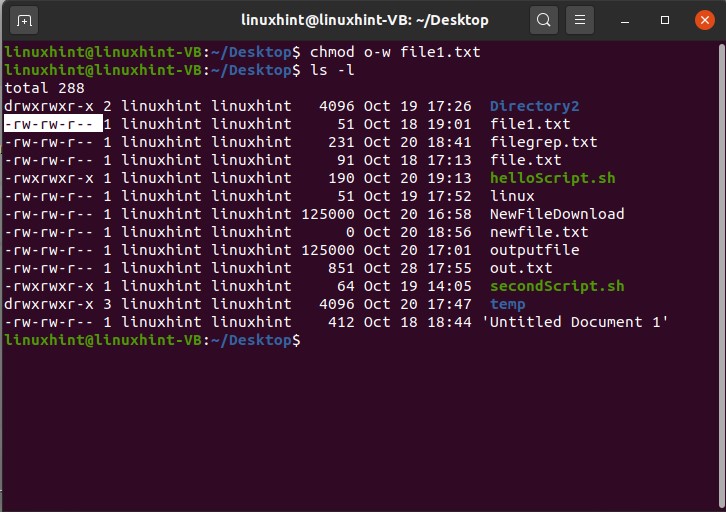Screen dimensions: 726x512
Task: Open a new terminal tab
Action: point(25,20)
